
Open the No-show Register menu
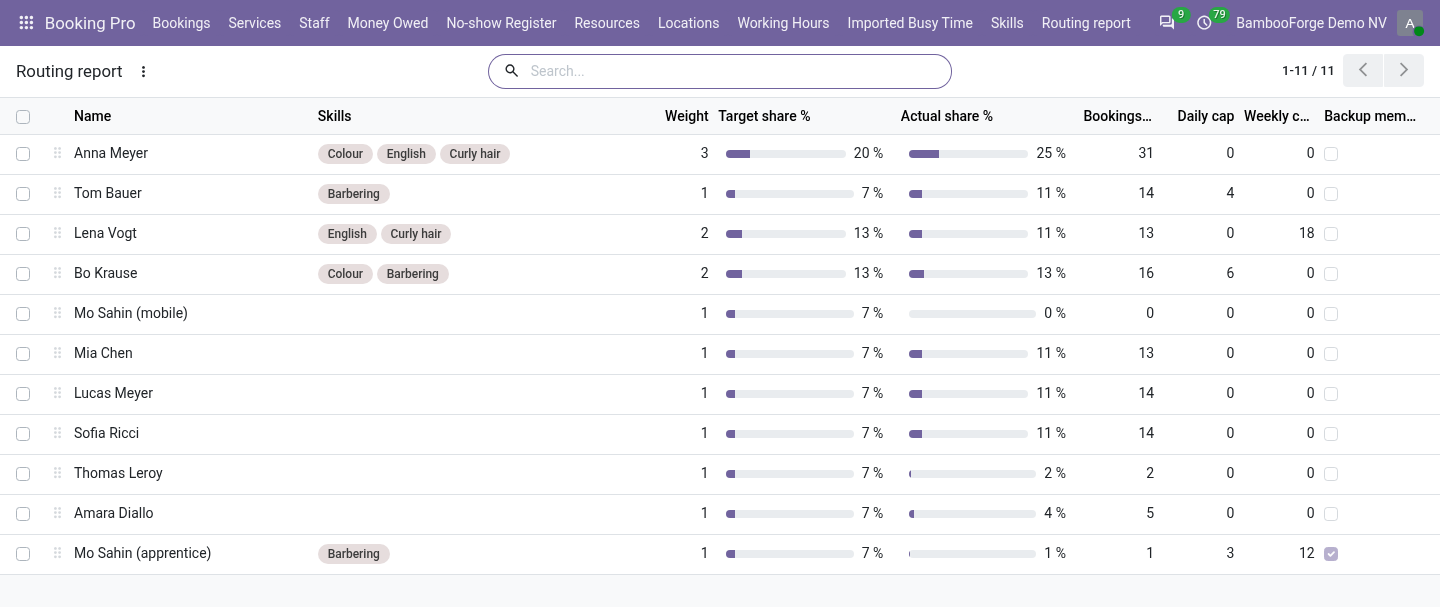tap(501, 23)
